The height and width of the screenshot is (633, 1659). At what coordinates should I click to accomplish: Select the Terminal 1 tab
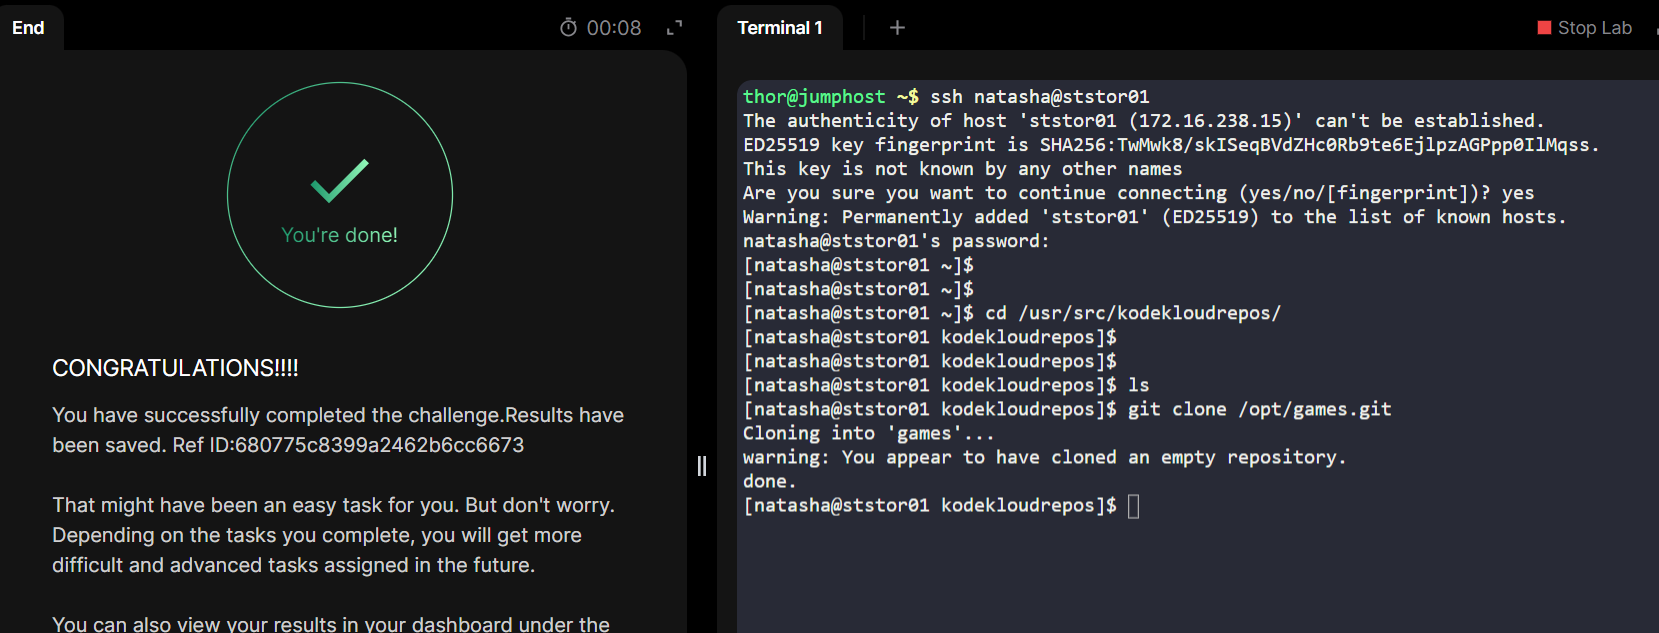tap(780, 28)
